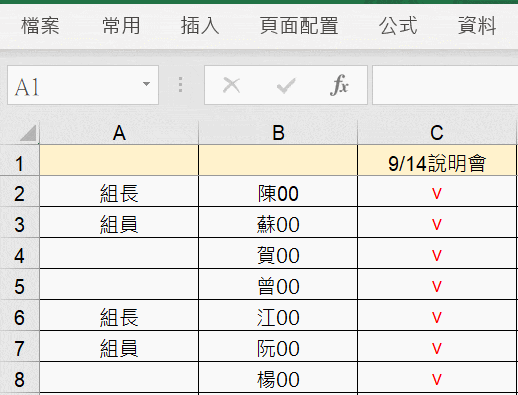The height and width of the screenshot is (395, 518).
Task: Click the cancel X icon in formula bar
Action: click(231, 85)
